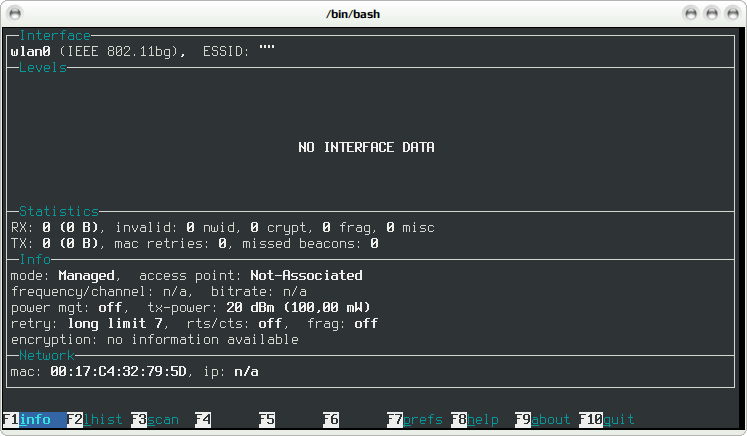
Task: Click the NO INTERFACE DATA message
Action: (x=366, y=147)
